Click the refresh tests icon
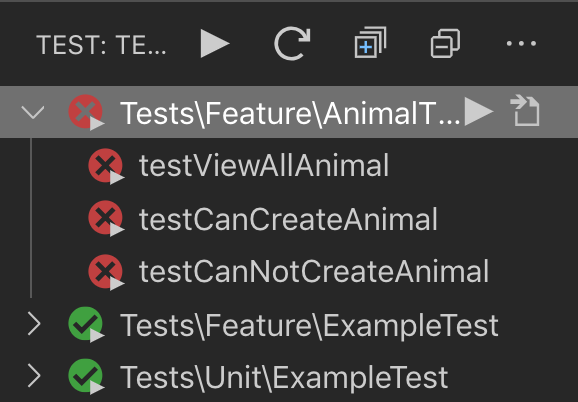This screenshot has height=402, width=578. pos(292,43)
